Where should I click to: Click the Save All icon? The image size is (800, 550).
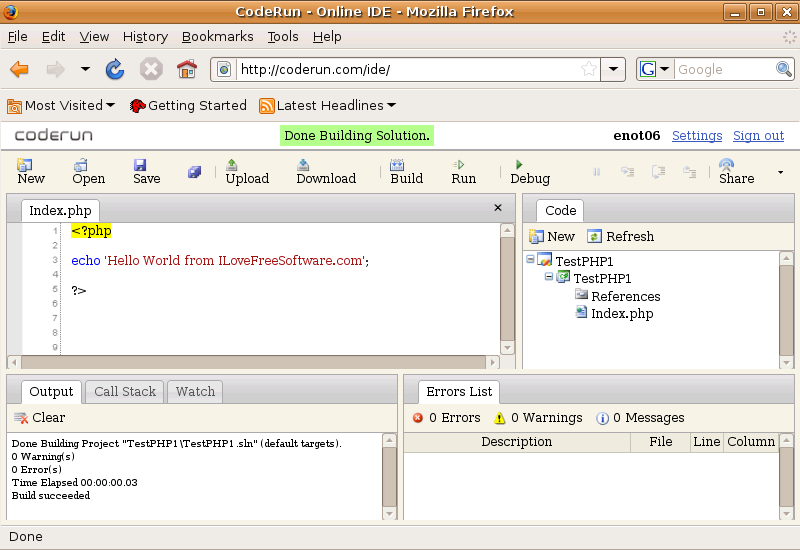194,172
